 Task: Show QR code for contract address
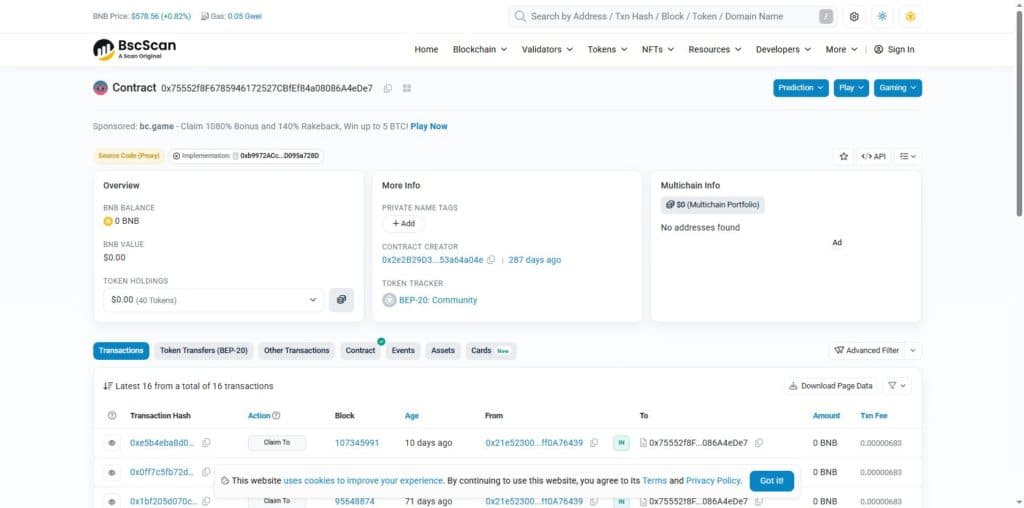click(x=407, y=88)
